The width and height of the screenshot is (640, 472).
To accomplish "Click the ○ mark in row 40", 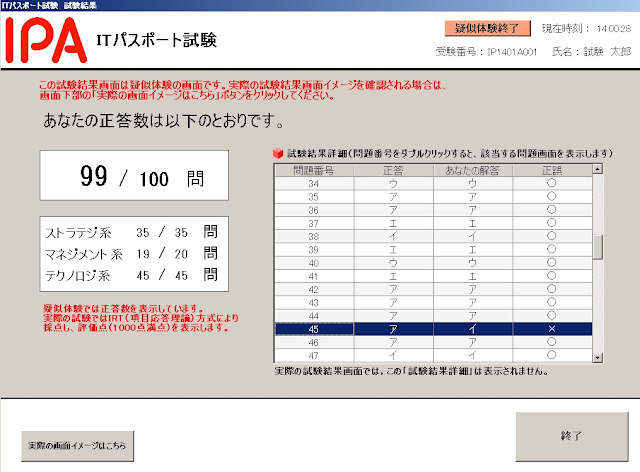I will tap(551, 262).
